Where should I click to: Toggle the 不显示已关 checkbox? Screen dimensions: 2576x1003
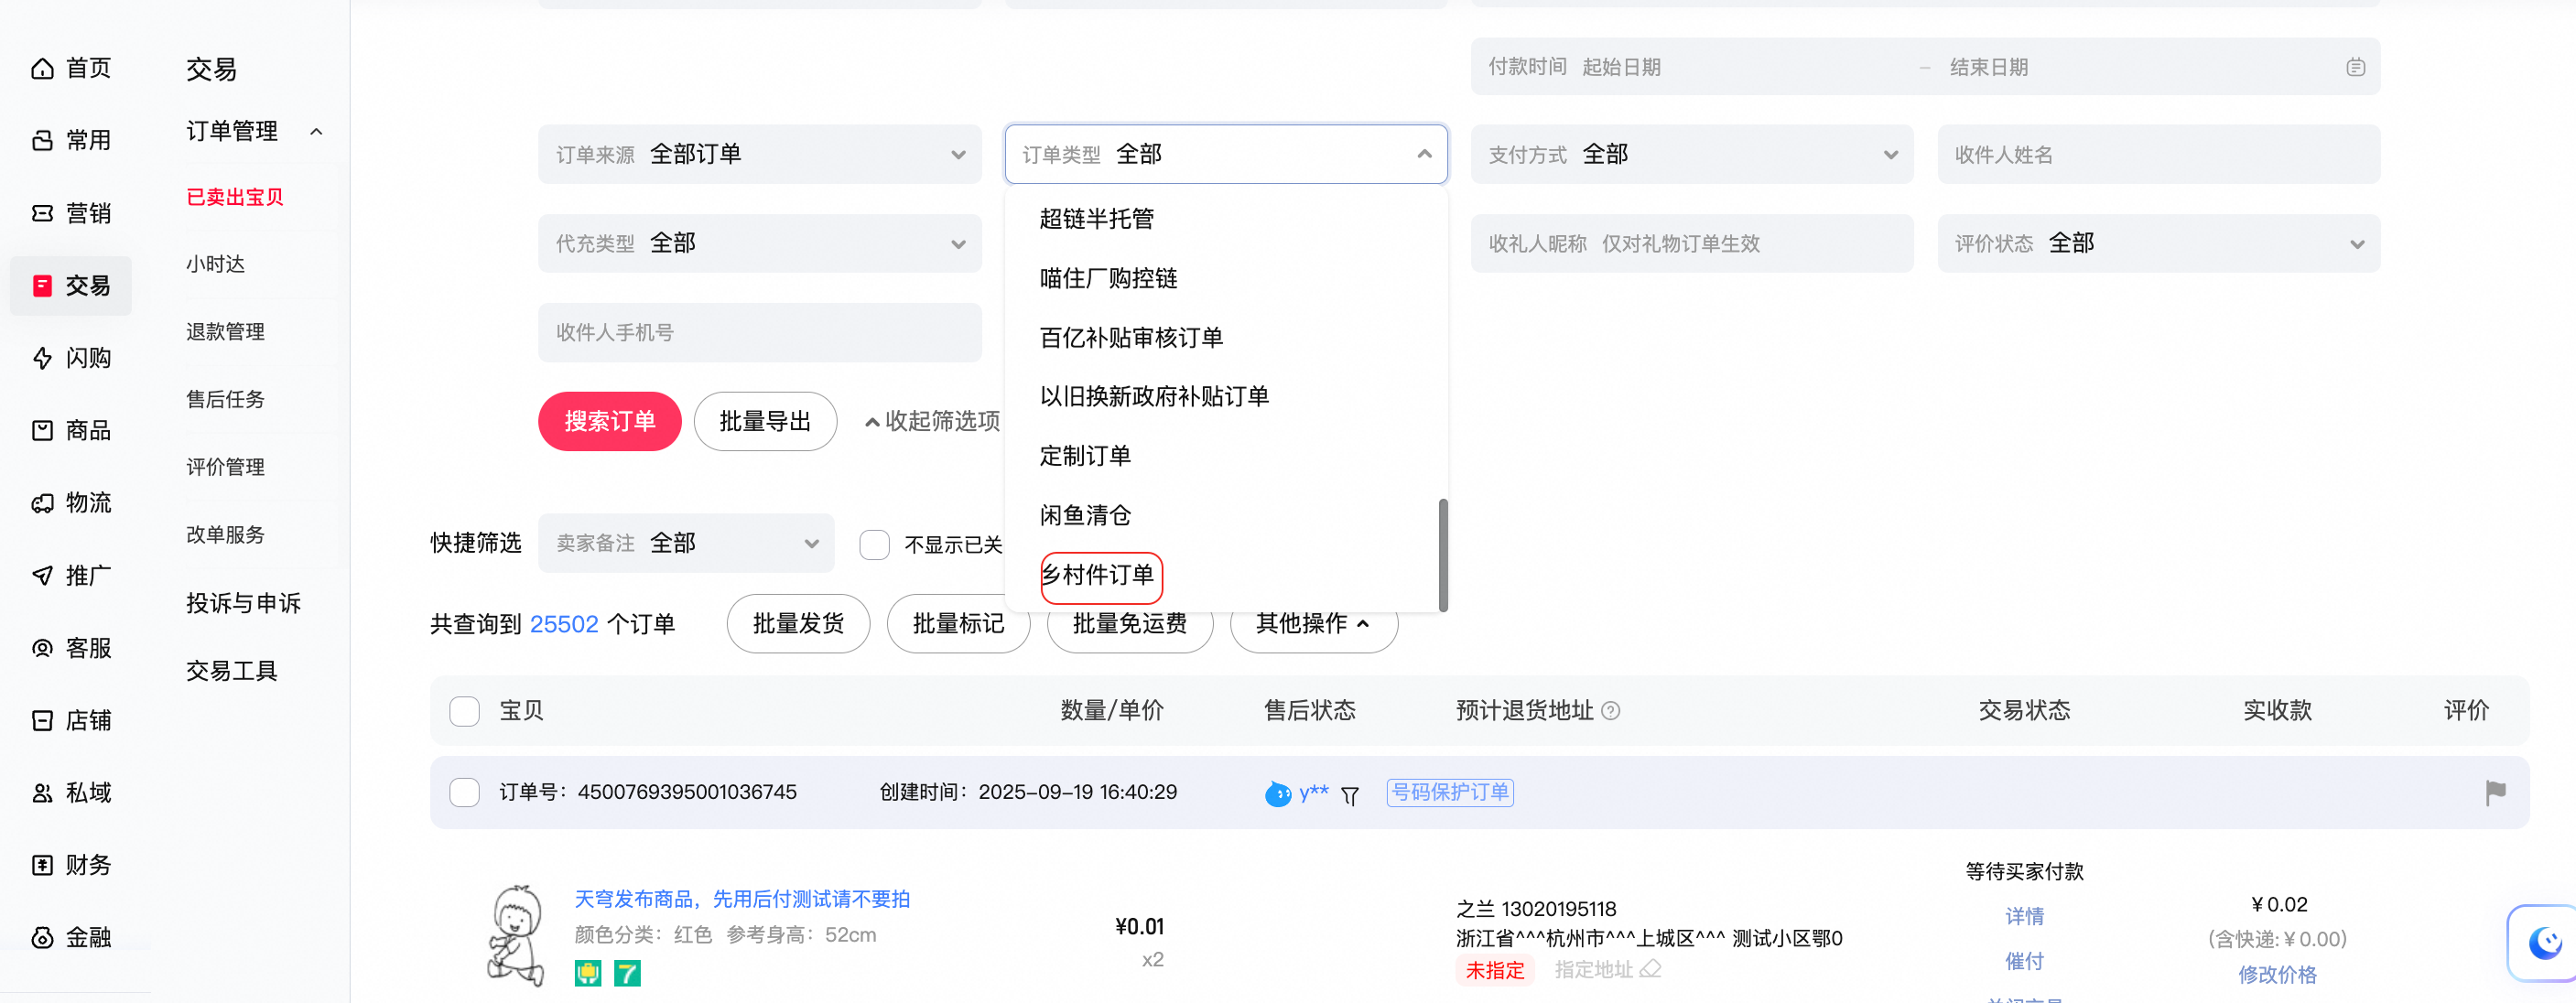click(x=874, y=544)
